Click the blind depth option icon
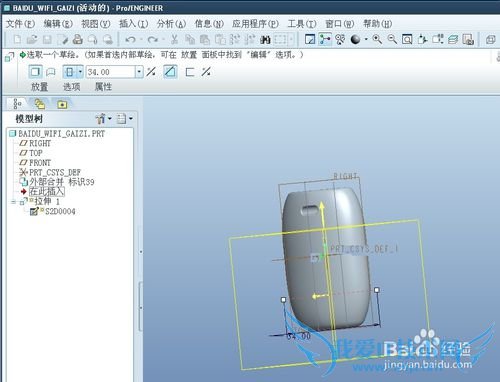The image size is (500, 382). [x=69, y=72]
